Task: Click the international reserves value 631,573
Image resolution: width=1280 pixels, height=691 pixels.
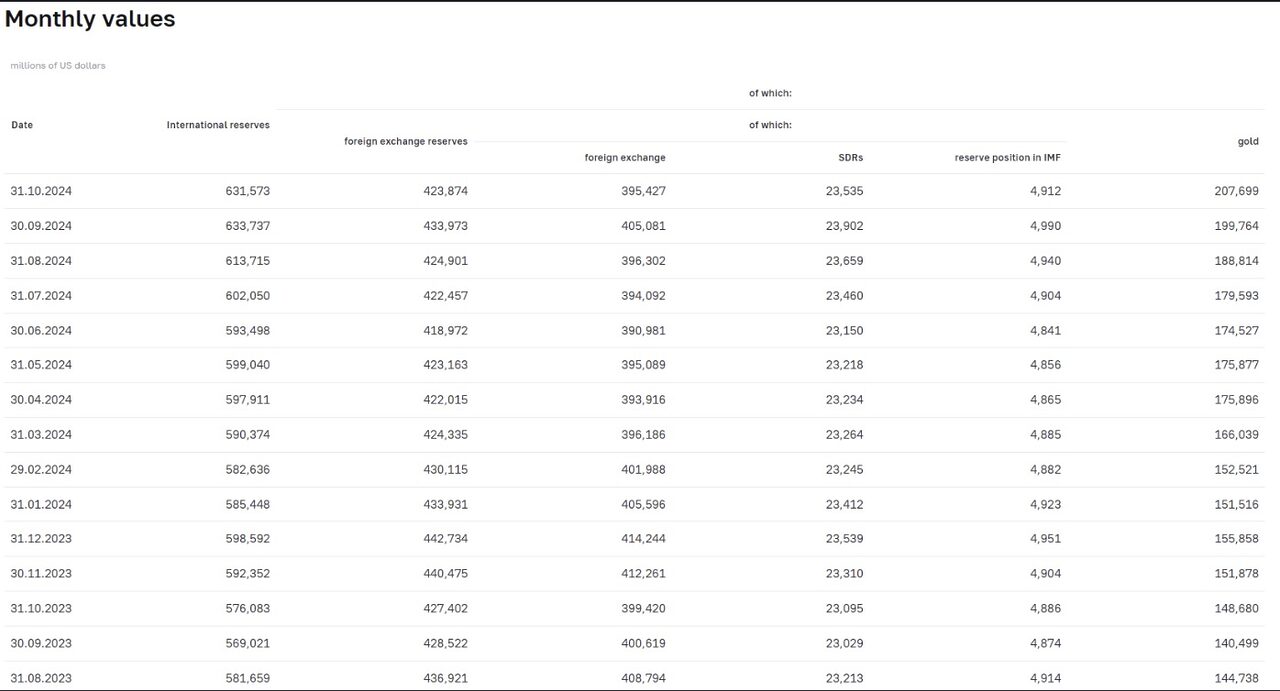Action: [248, 191]
